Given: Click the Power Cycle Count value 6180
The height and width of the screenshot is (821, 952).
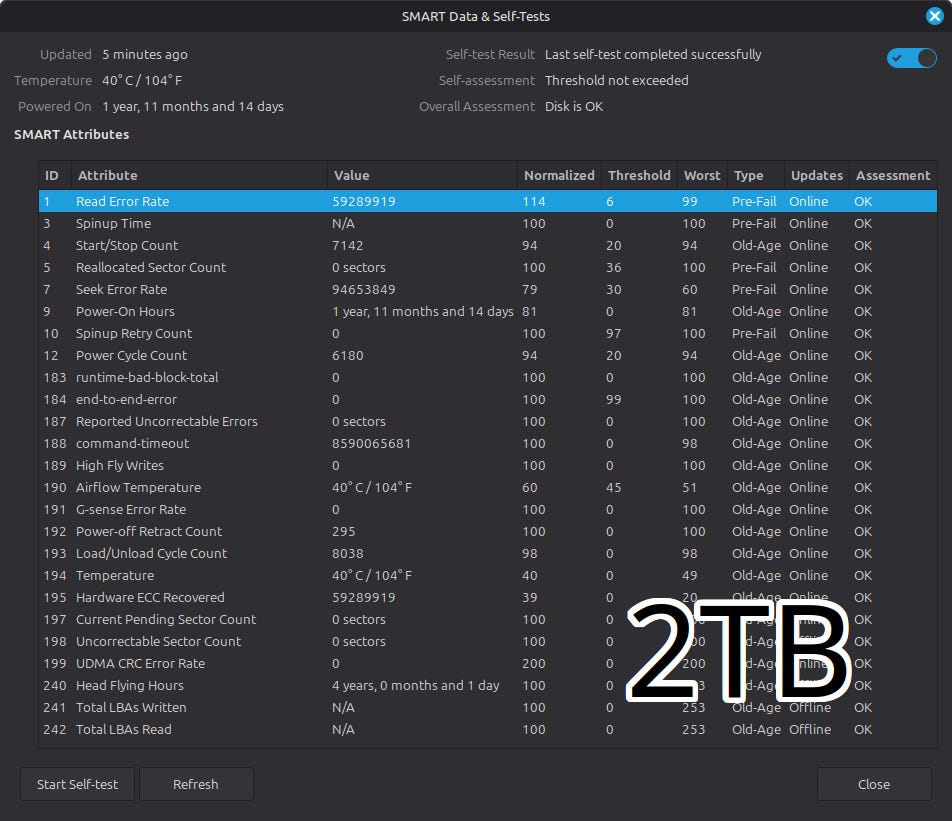Looking at the screenshot, I should pos(347,355).
